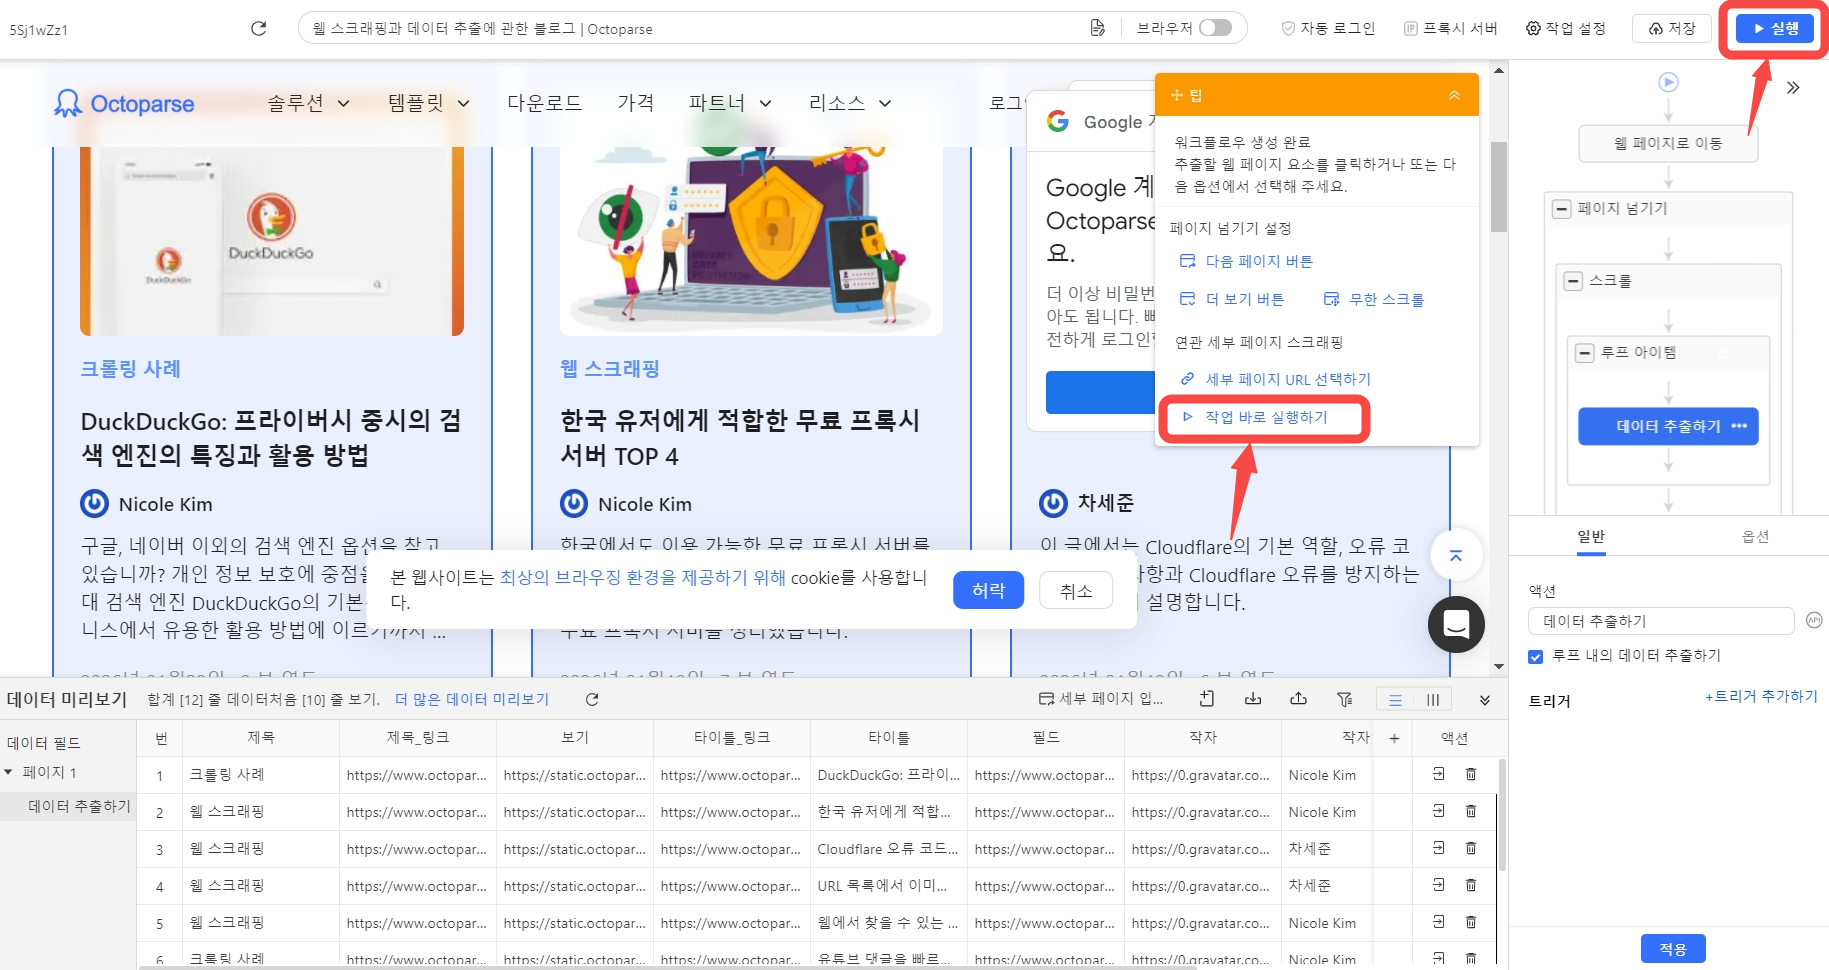Switch data preview to column view
Viewport: 1829px width, 970px height.
point(1433,700)
